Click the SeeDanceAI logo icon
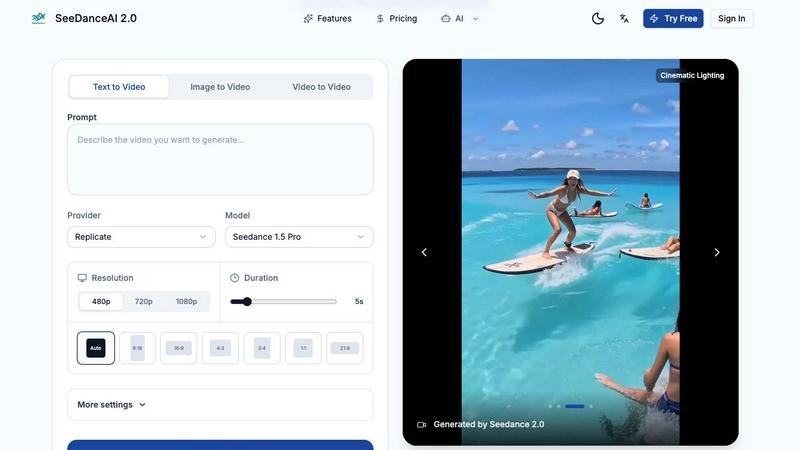Image resolution: width=800 pixels, height=450 pixels. pyautogui.click(x=39, y=18)
